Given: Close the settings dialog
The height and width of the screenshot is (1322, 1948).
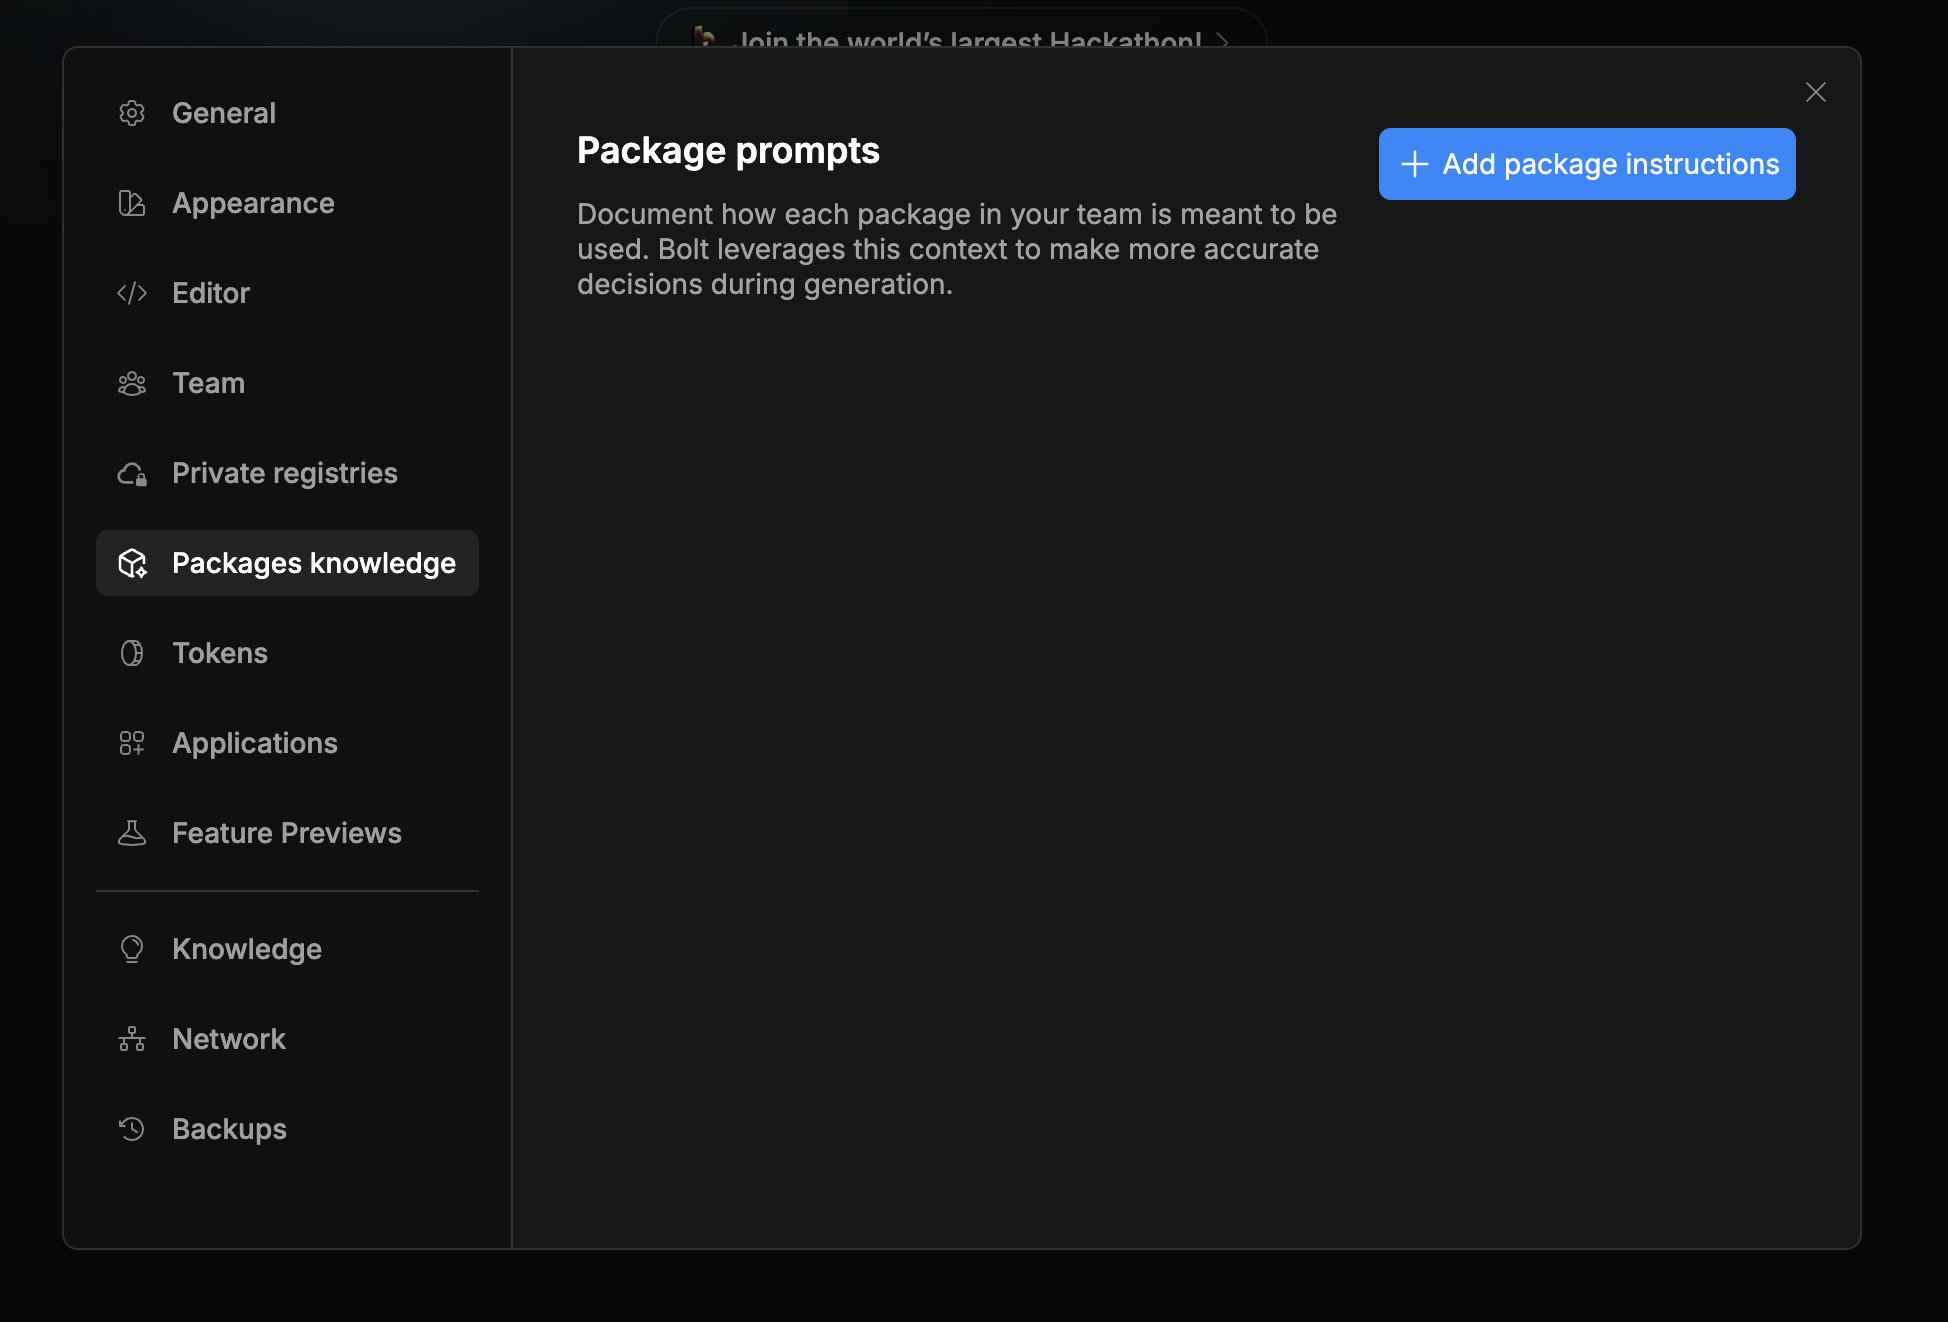Looking at the screenshot, I should click(1815, 92).
